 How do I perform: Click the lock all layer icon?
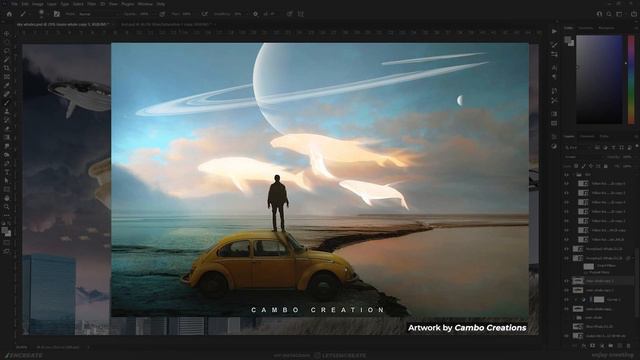click(x=606, y=166)
